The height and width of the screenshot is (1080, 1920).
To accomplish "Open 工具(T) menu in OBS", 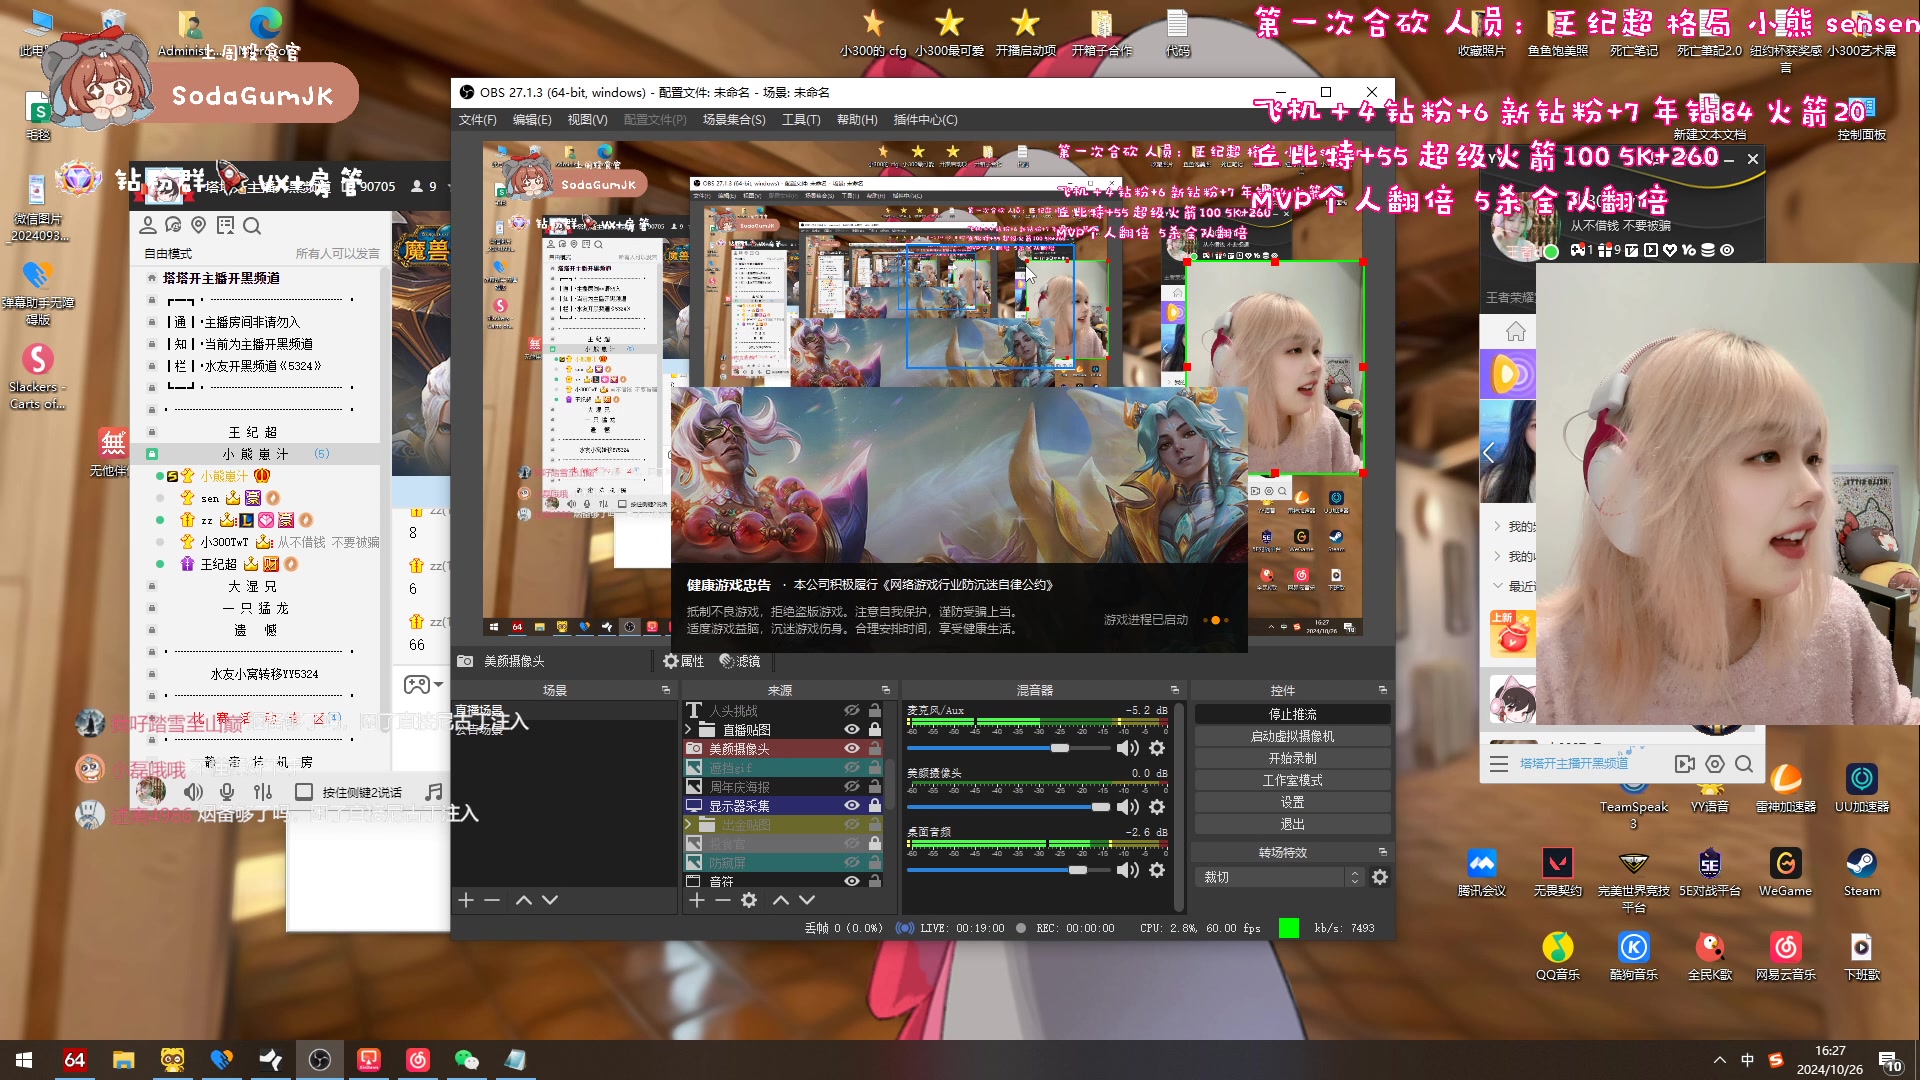I will click(801, 119).
